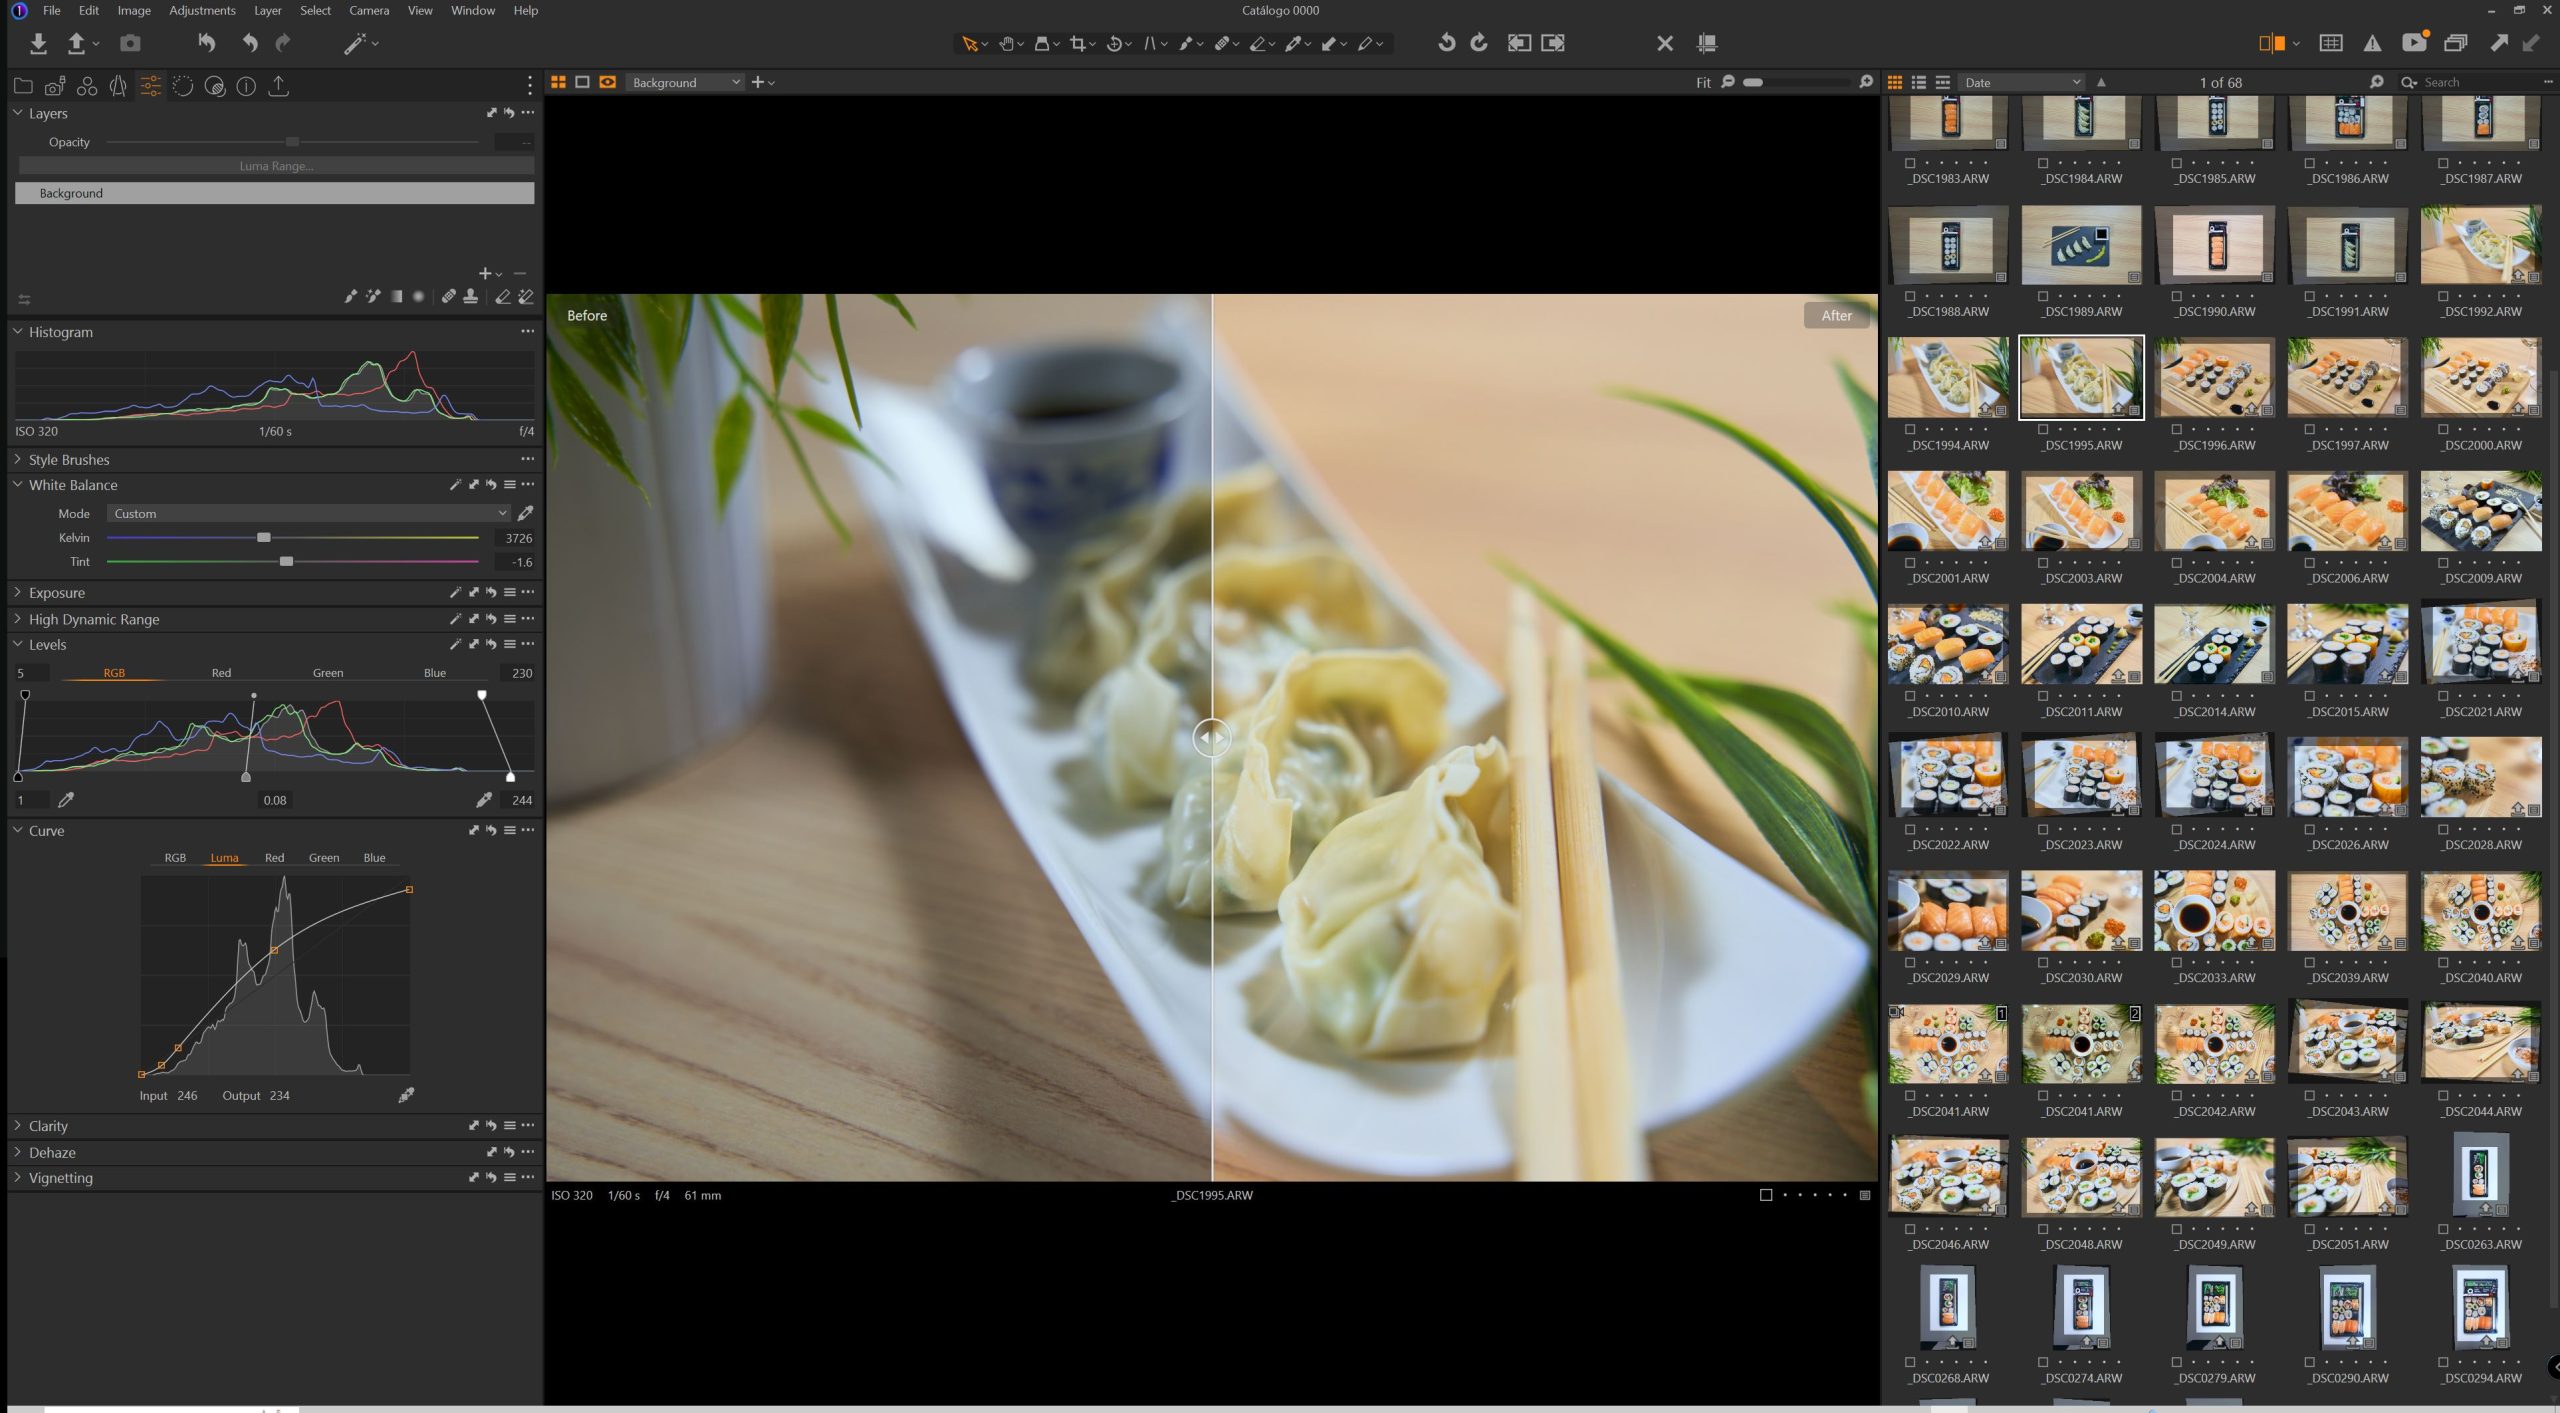Select the Crop tool in toolbar
Image resolution: width=2560 pixels, height=1413 pixels.
pos(1077,43)
